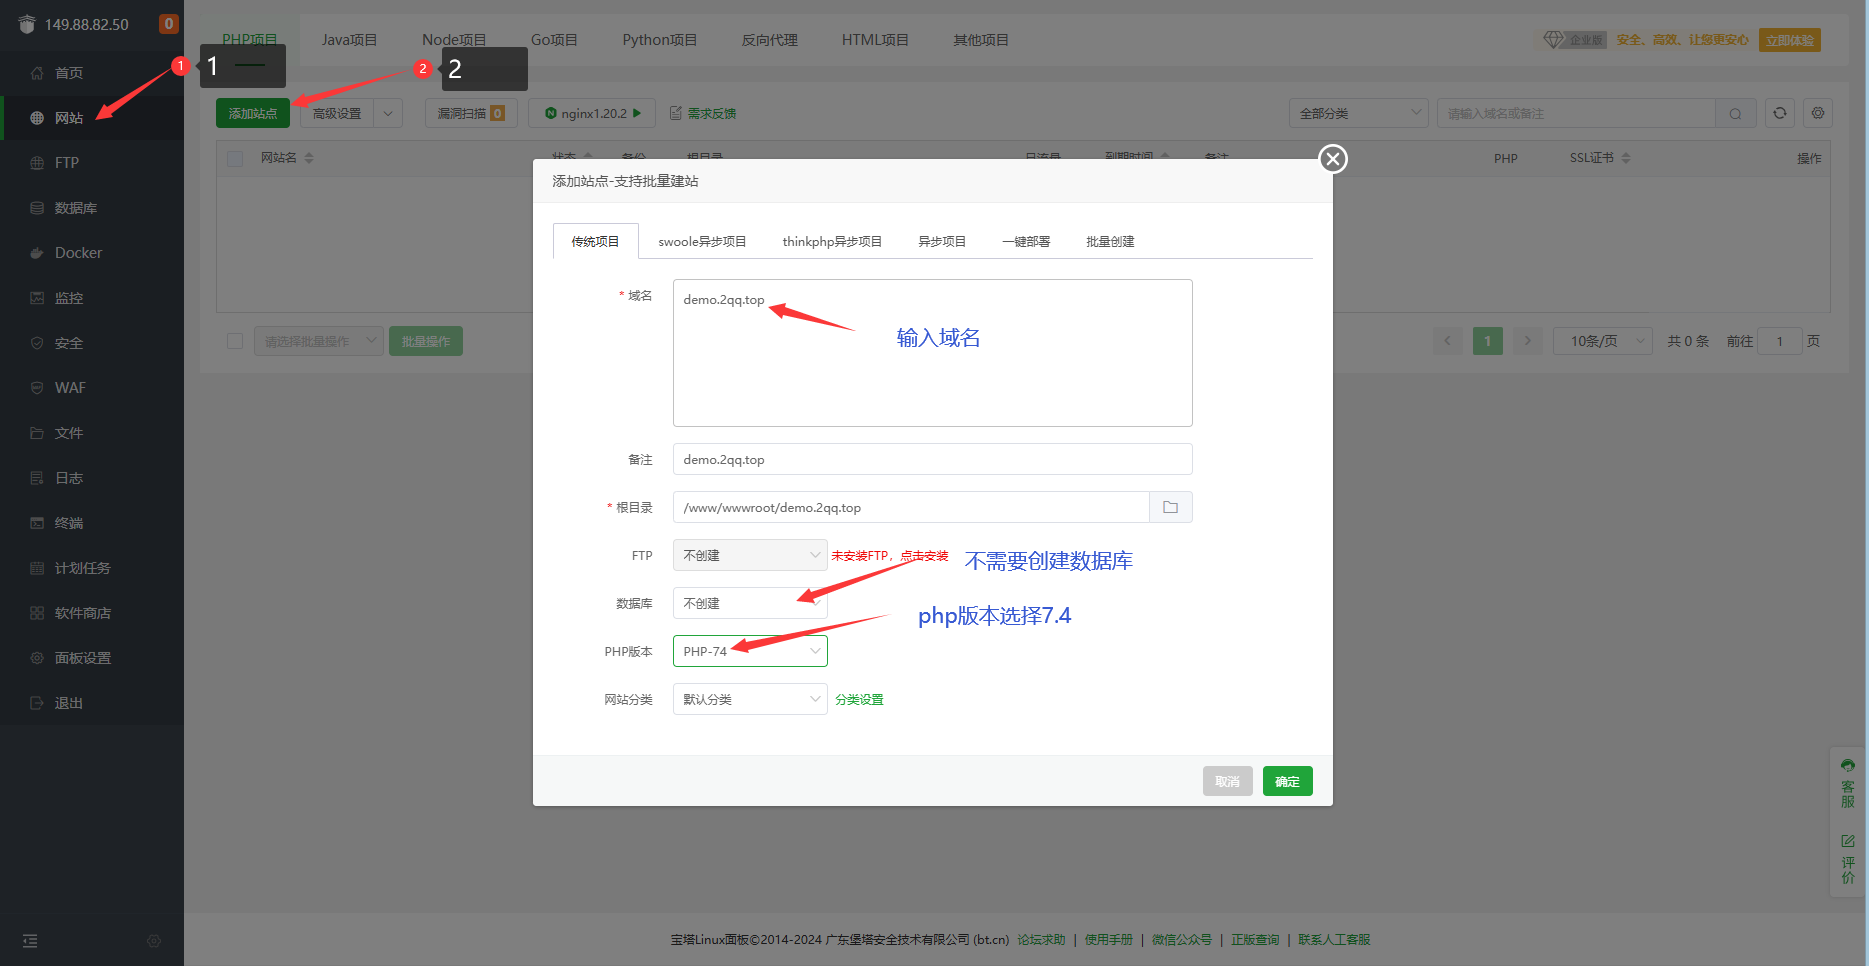Toggle the batch operation checkbox below table
The height and width of the screenshot is (966, 1869).
[x=235, y=341]
